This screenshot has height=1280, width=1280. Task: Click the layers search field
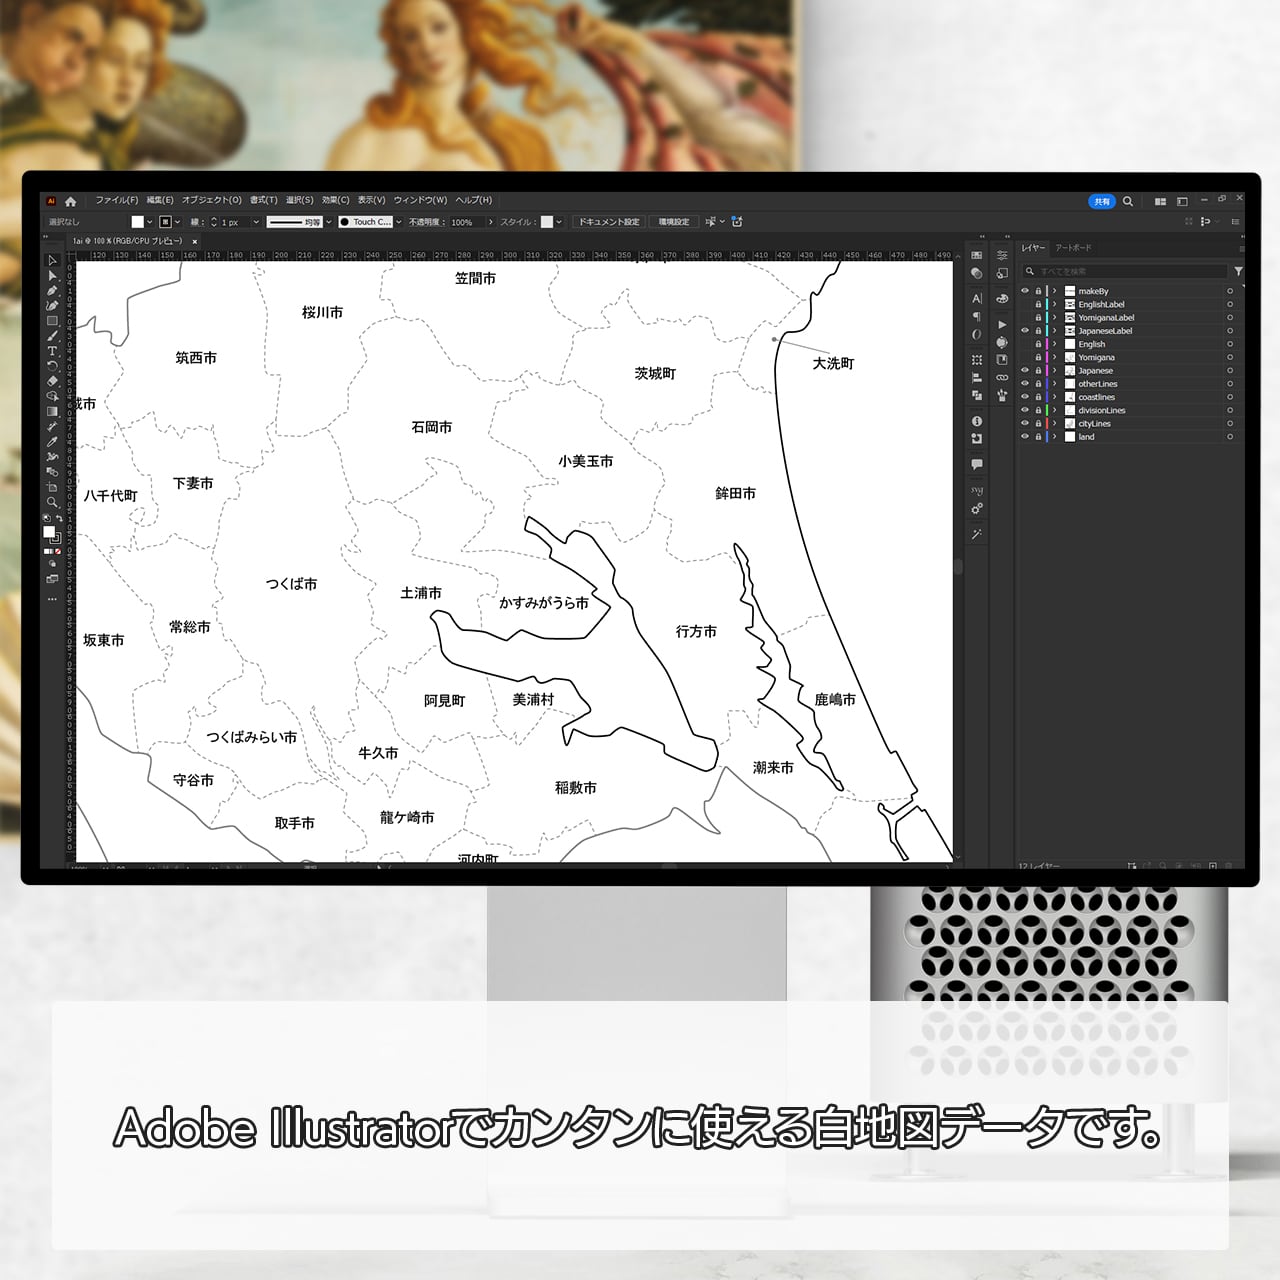(x=1125, y=271)
